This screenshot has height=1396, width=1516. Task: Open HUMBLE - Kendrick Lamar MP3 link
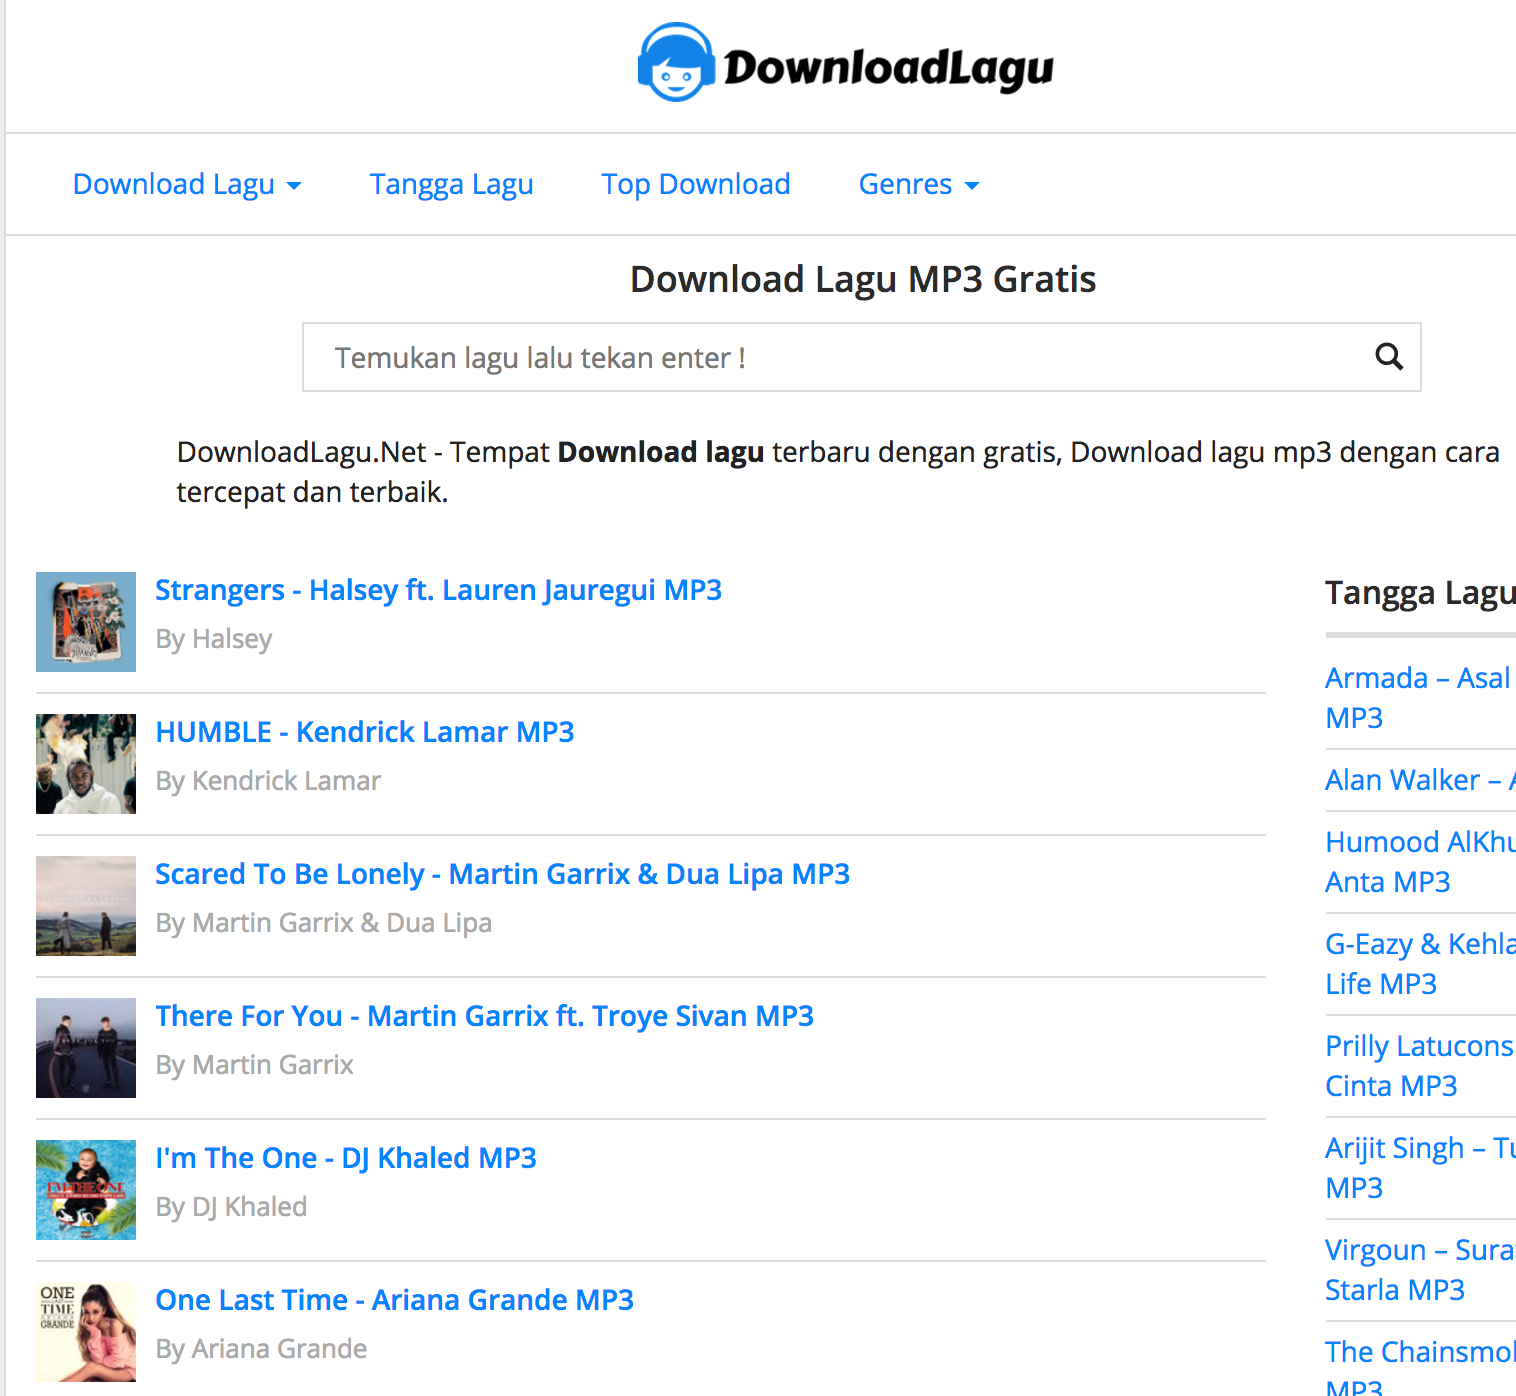click(365, 732)
